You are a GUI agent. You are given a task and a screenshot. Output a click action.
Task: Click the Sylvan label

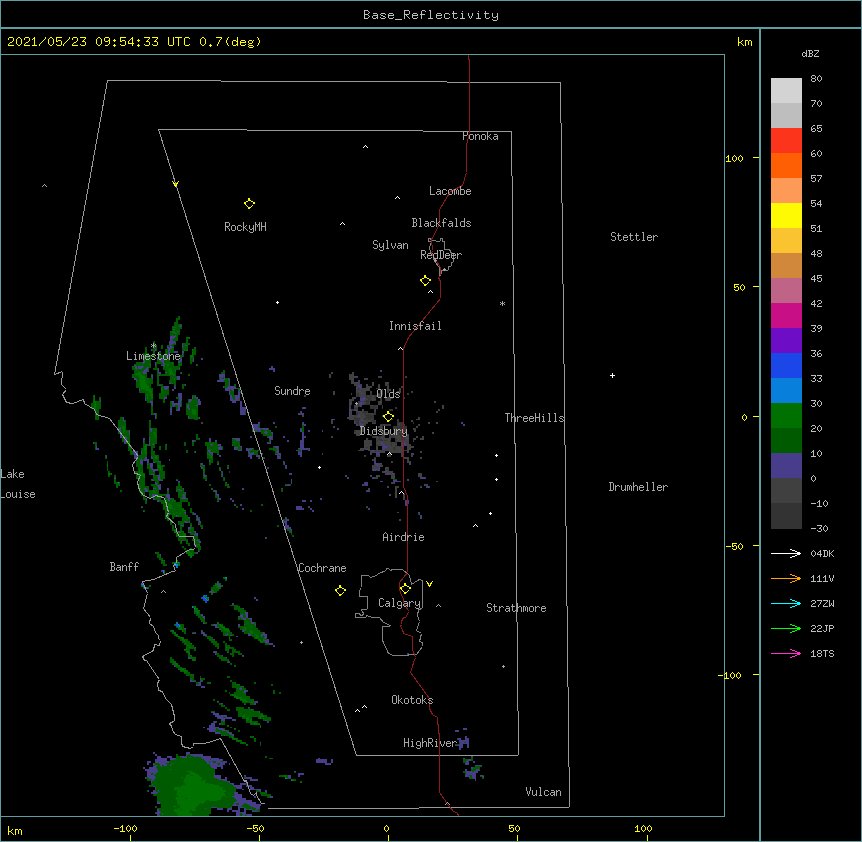390,245
